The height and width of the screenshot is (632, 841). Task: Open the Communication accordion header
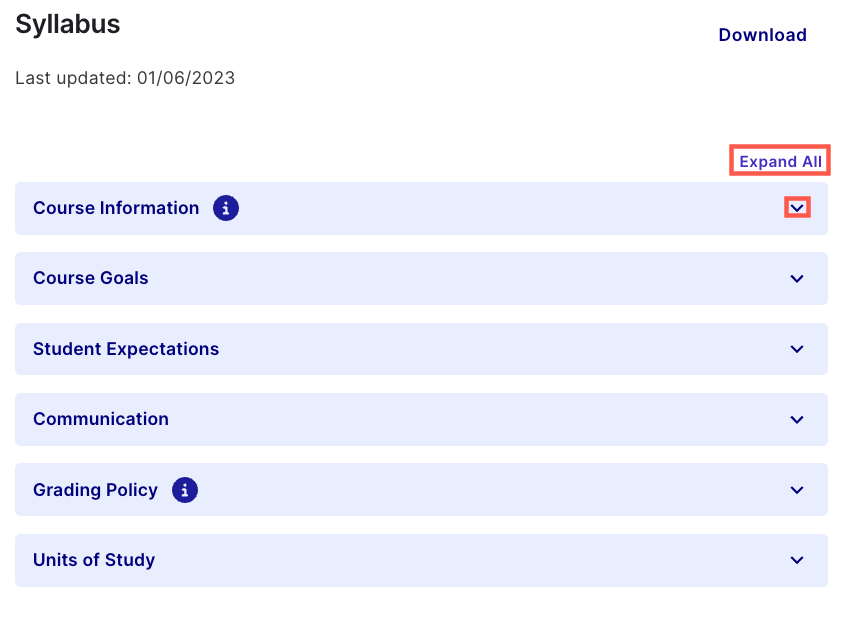[420, 419]
